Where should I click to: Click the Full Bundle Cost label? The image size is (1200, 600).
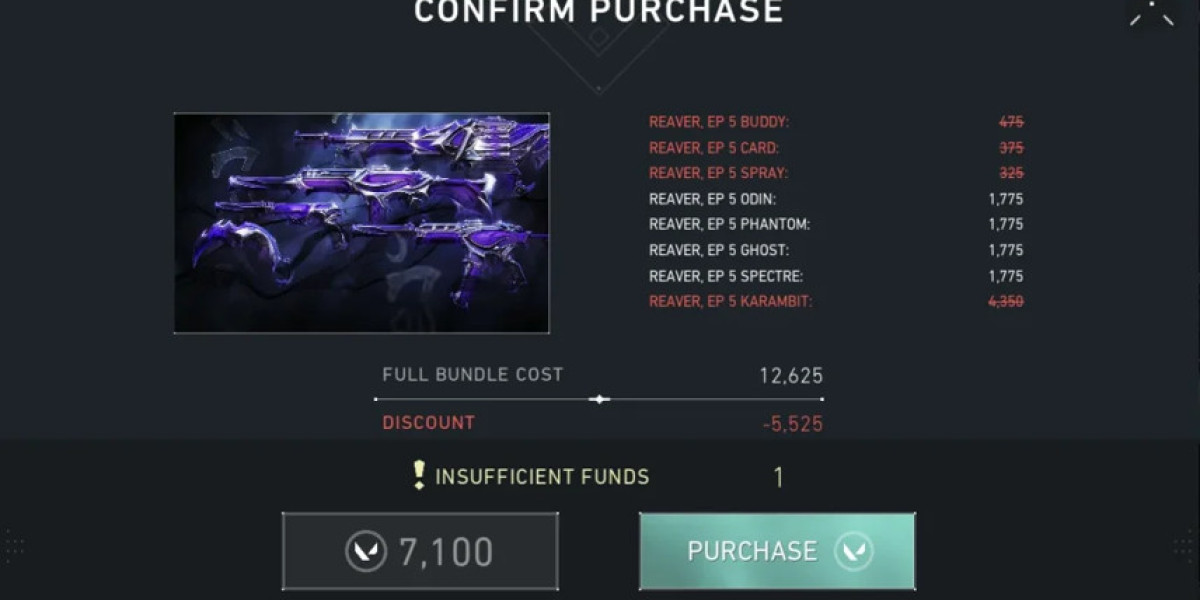[x=472, y=375]
